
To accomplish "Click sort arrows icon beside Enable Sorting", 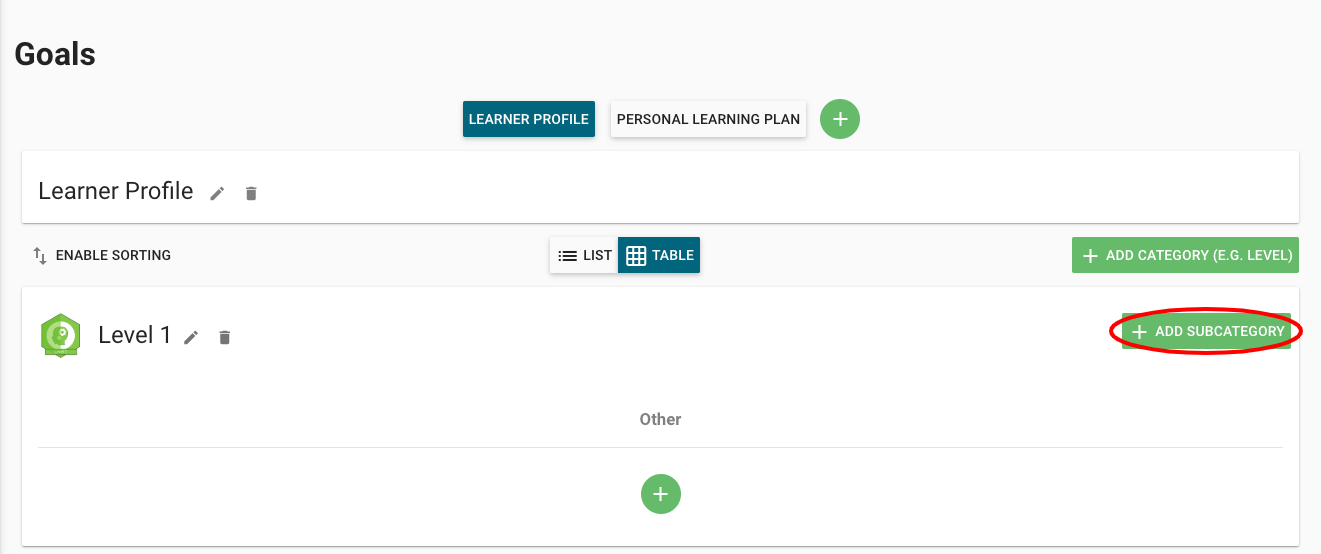I will pyautogui.click(x=40, y=255).
